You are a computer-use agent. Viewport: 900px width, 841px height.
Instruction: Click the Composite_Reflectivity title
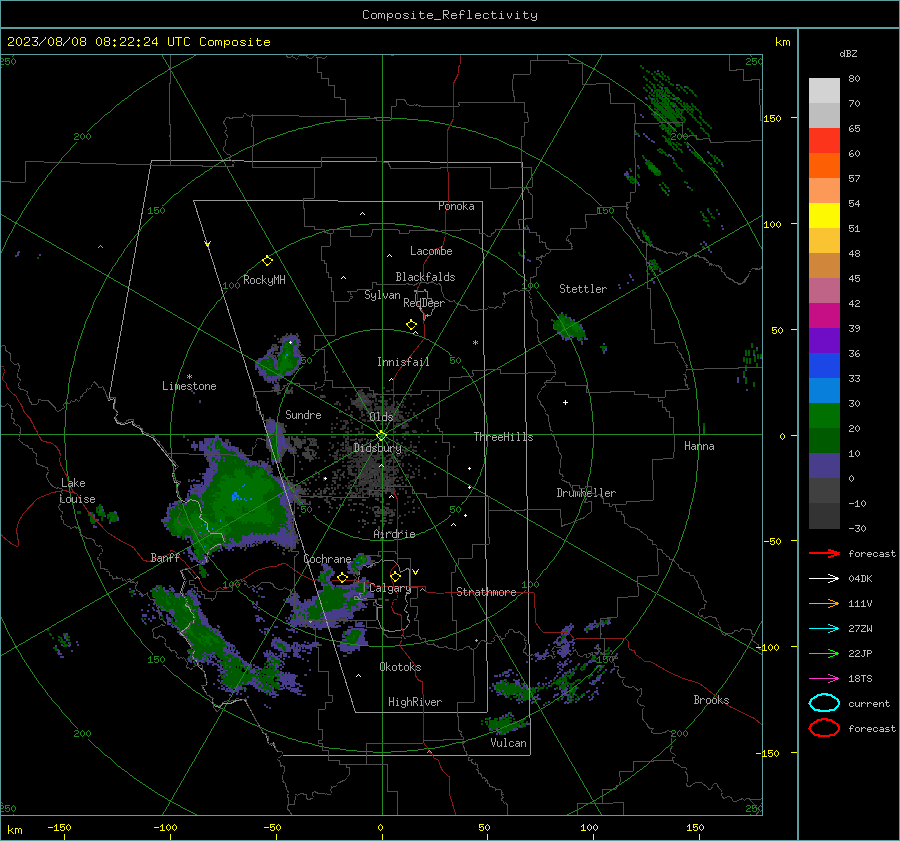[x=450, y=15]
